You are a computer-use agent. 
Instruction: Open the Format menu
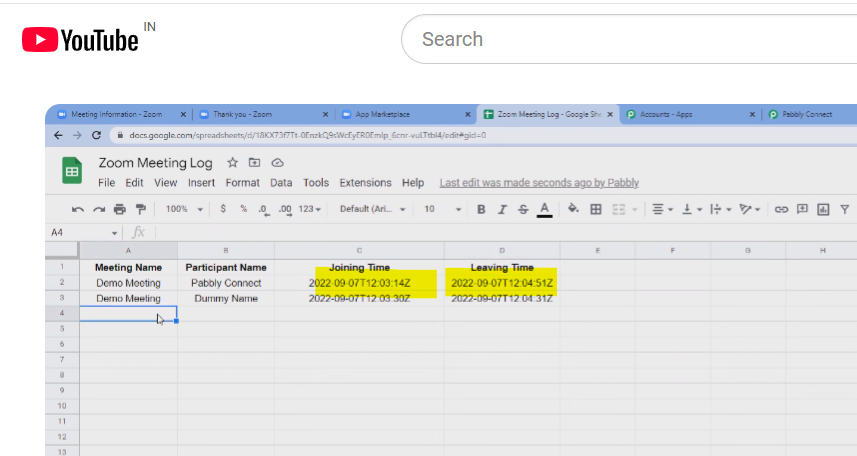[243, 183]
